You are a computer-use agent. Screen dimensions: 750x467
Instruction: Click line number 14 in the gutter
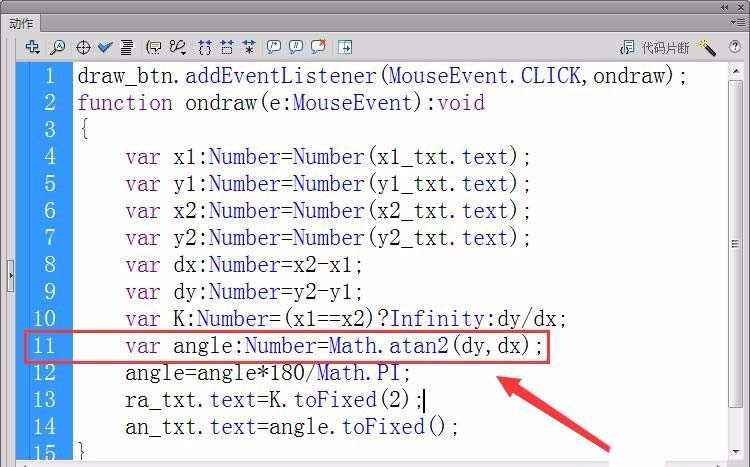coord(44,426)
